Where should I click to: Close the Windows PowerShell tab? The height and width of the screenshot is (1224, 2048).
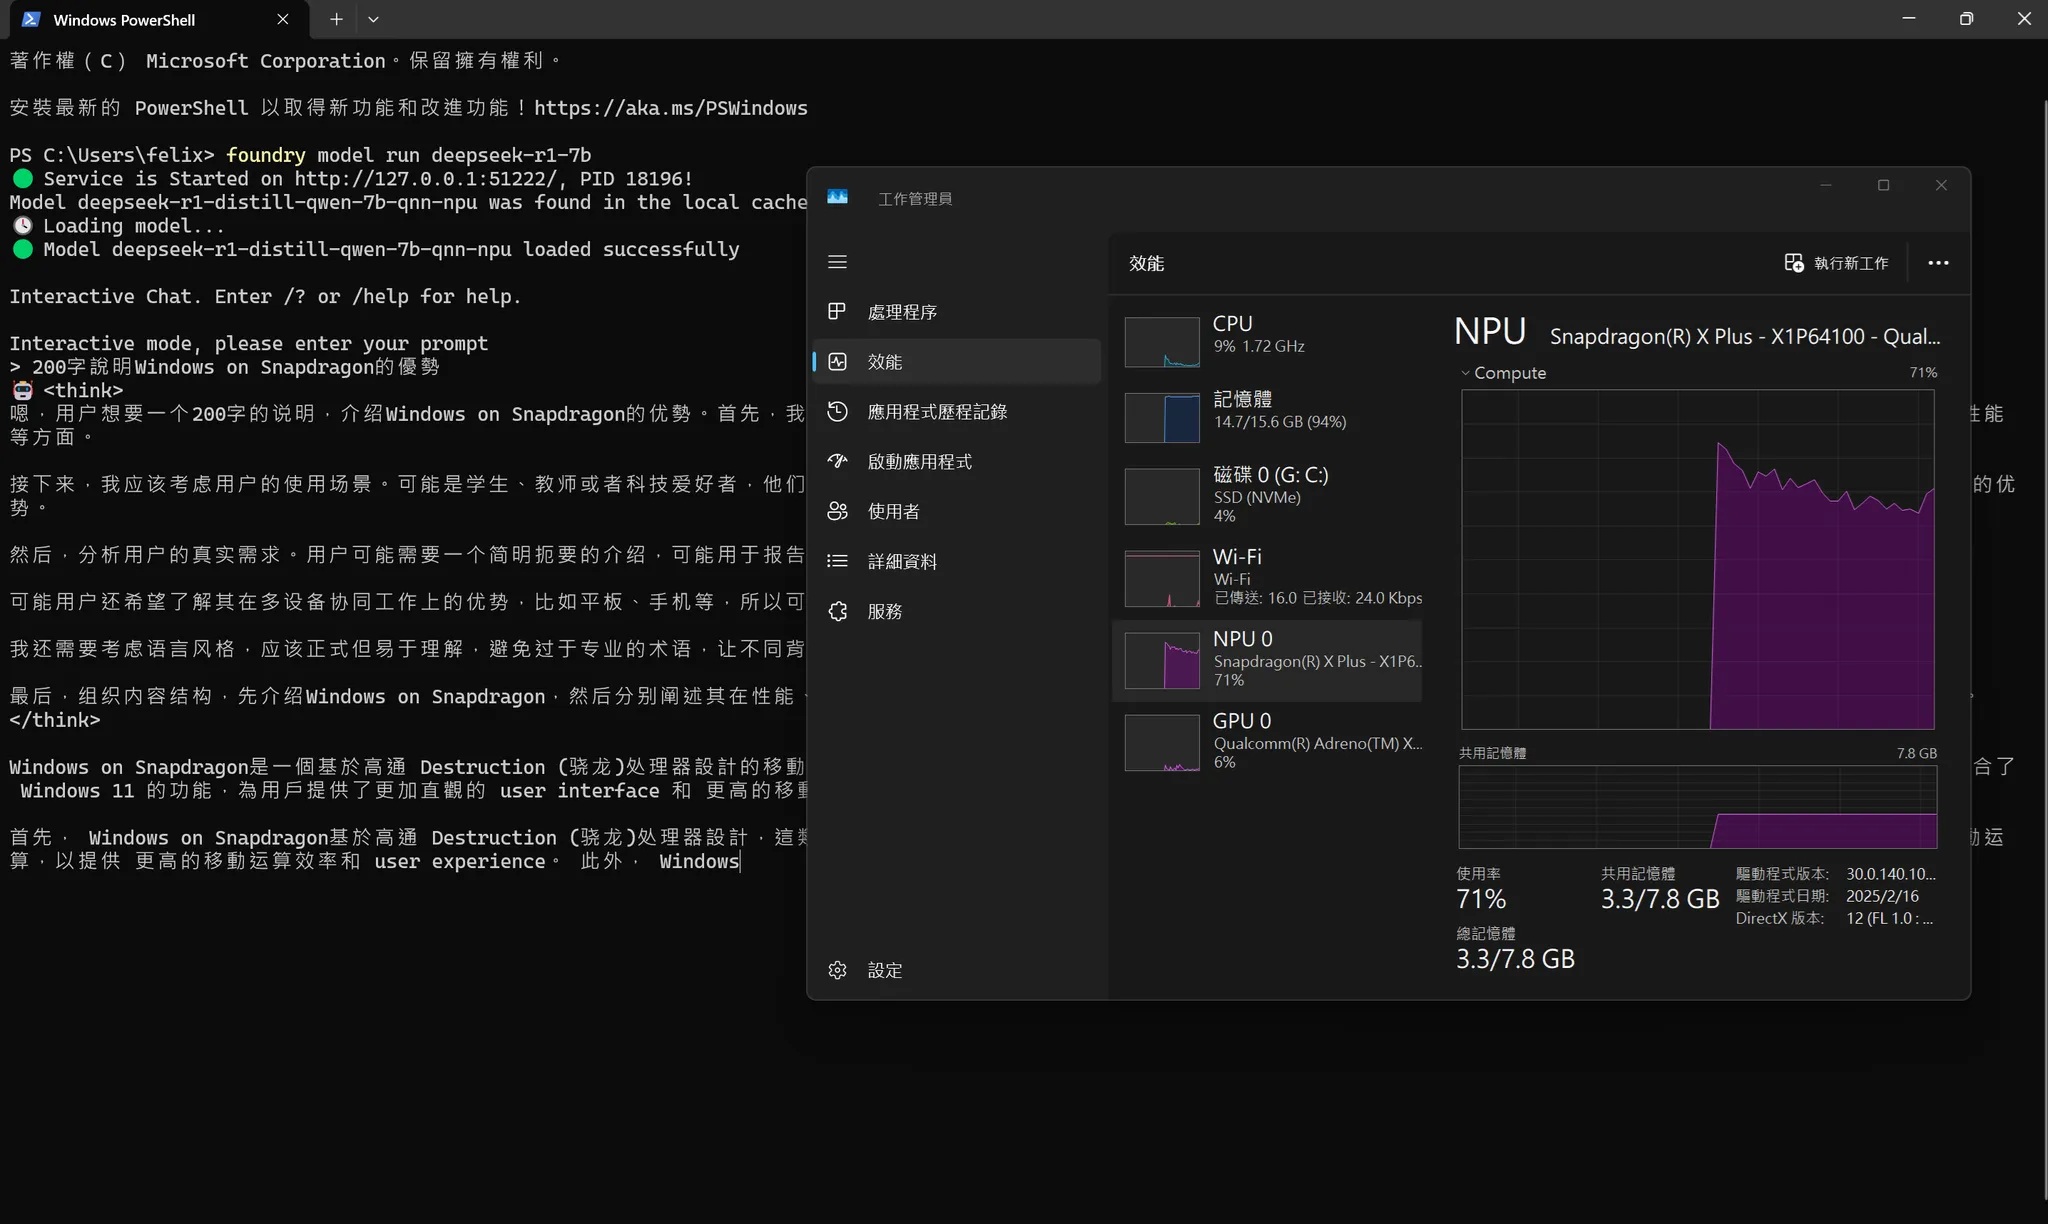(283, 19)
